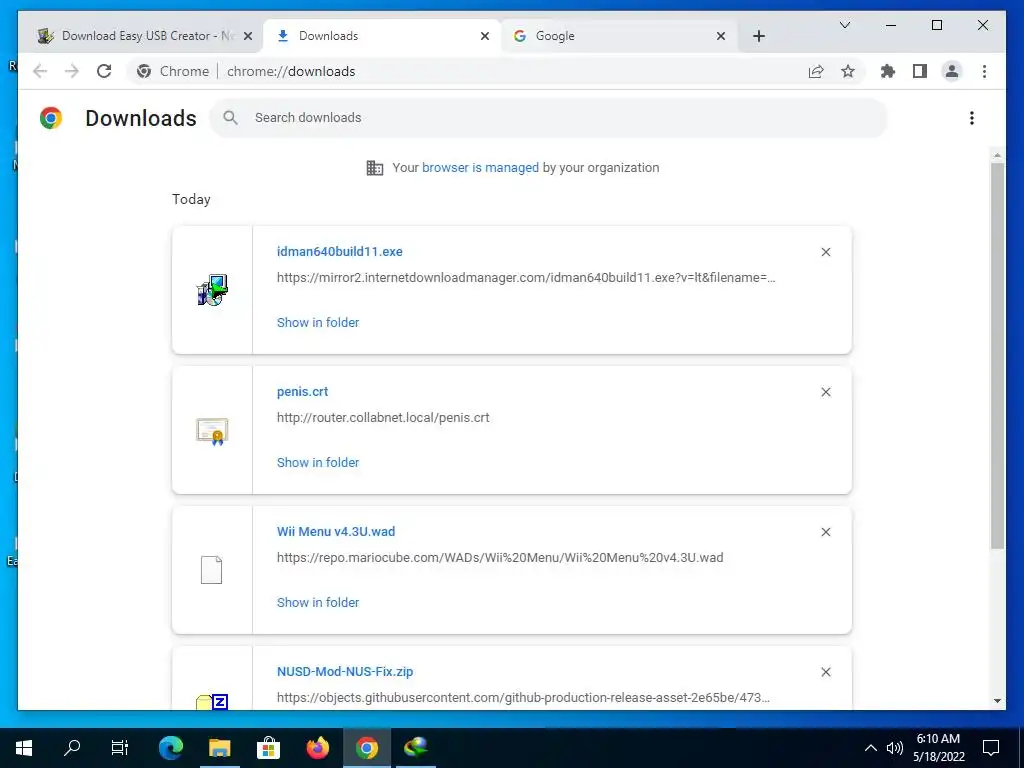
Task: Show idman640build11.exe in folder
Action: (318, 322)
